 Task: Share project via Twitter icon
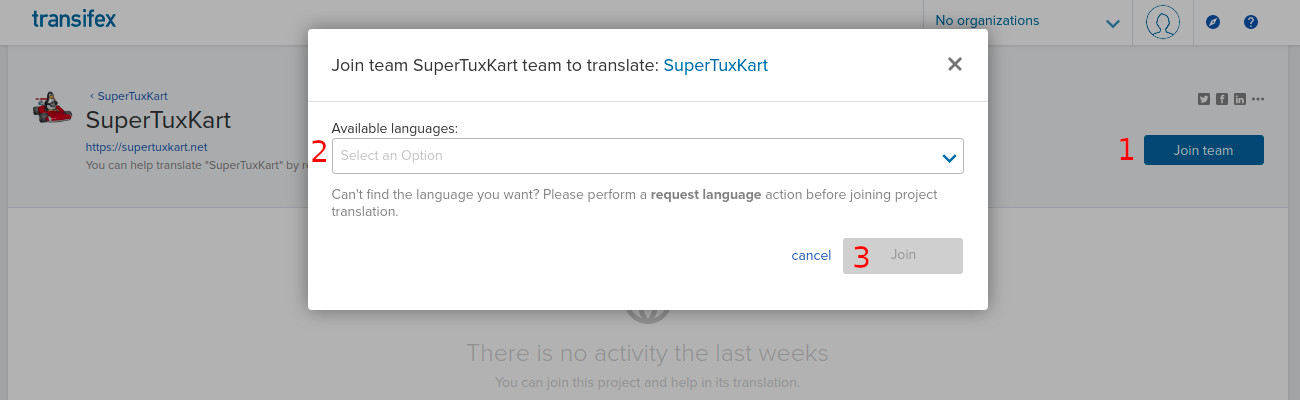coord(1204,98)
